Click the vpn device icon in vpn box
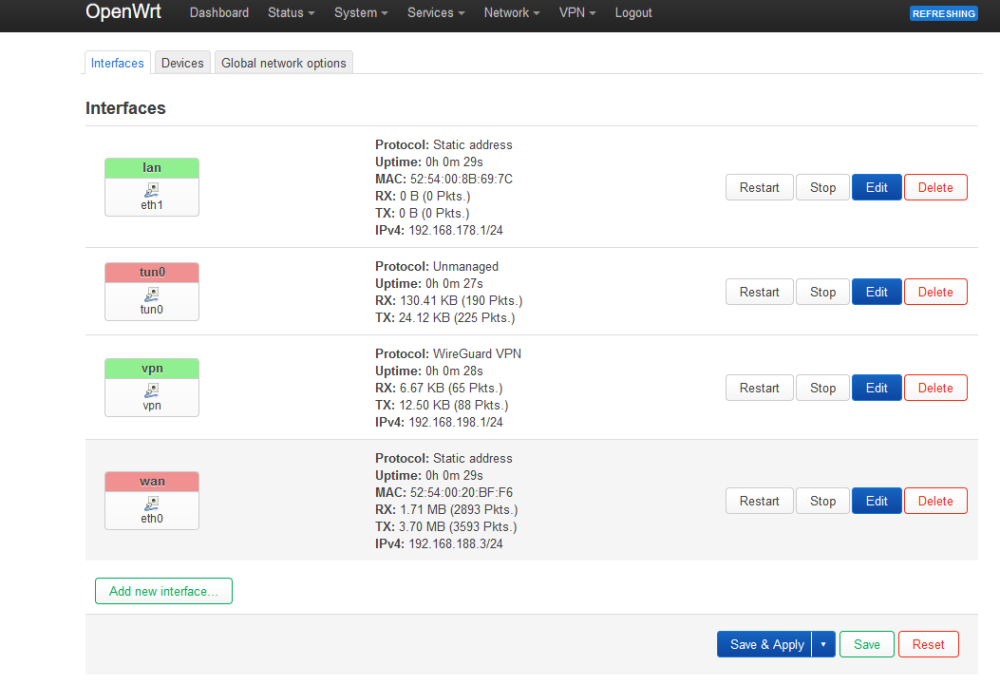This screenshot has width=1000, height=685. coord(152,391)
